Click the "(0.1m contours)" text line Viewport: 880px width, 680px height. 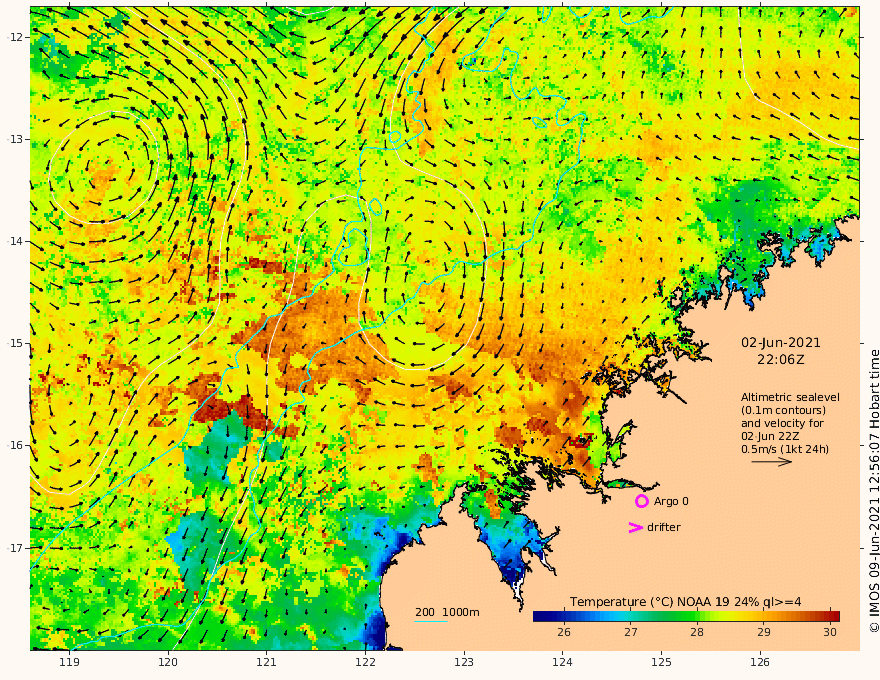(x=783, y=410)
